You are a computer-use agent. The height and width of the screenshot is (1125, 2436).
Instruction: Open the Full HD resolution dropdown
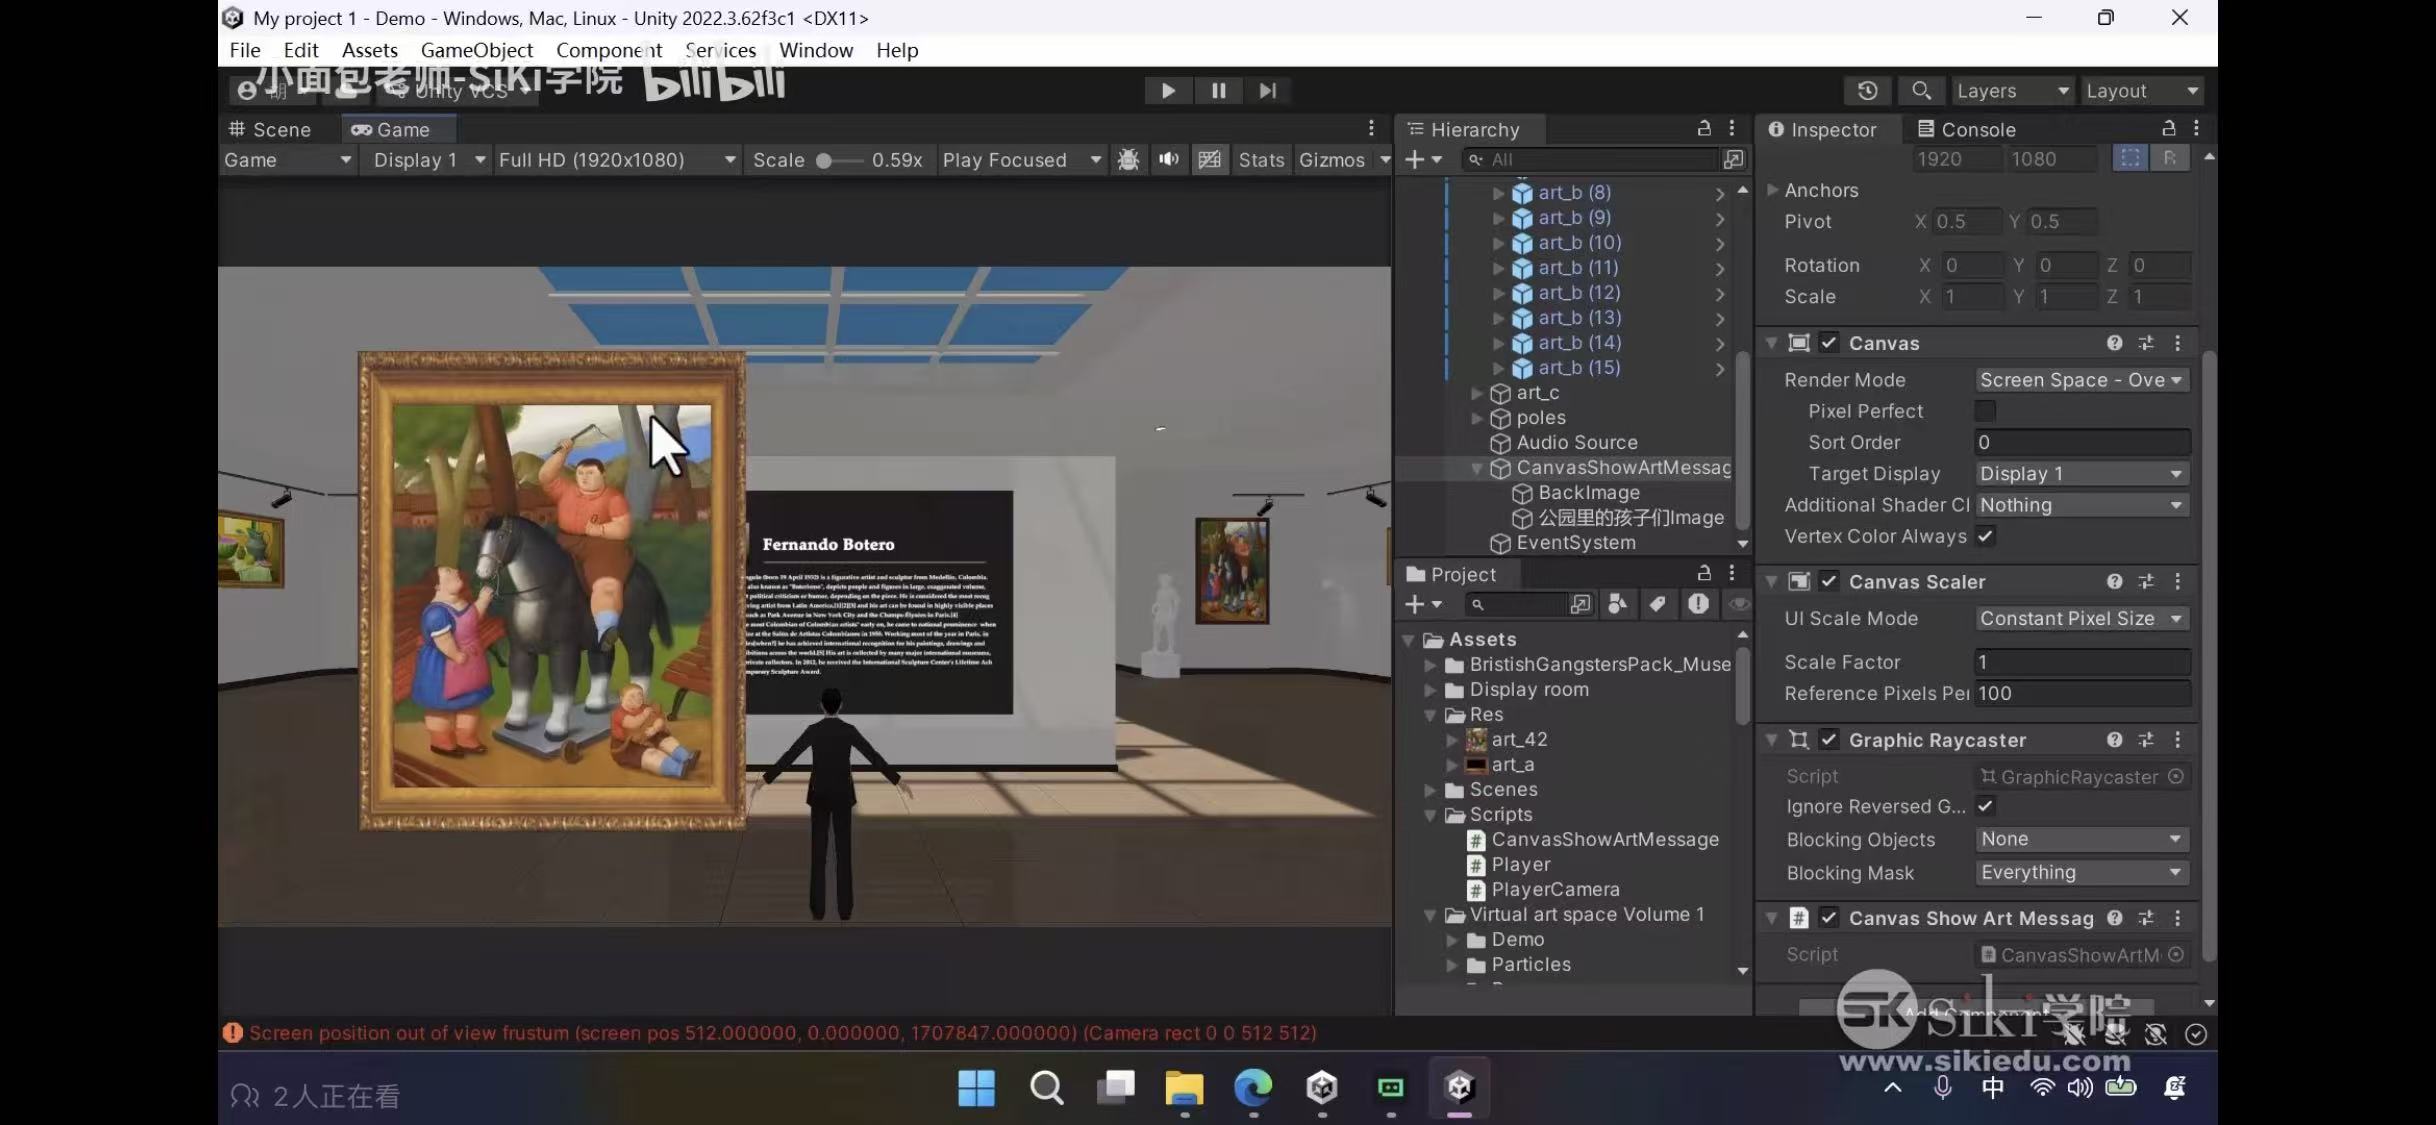coord(617,160)
